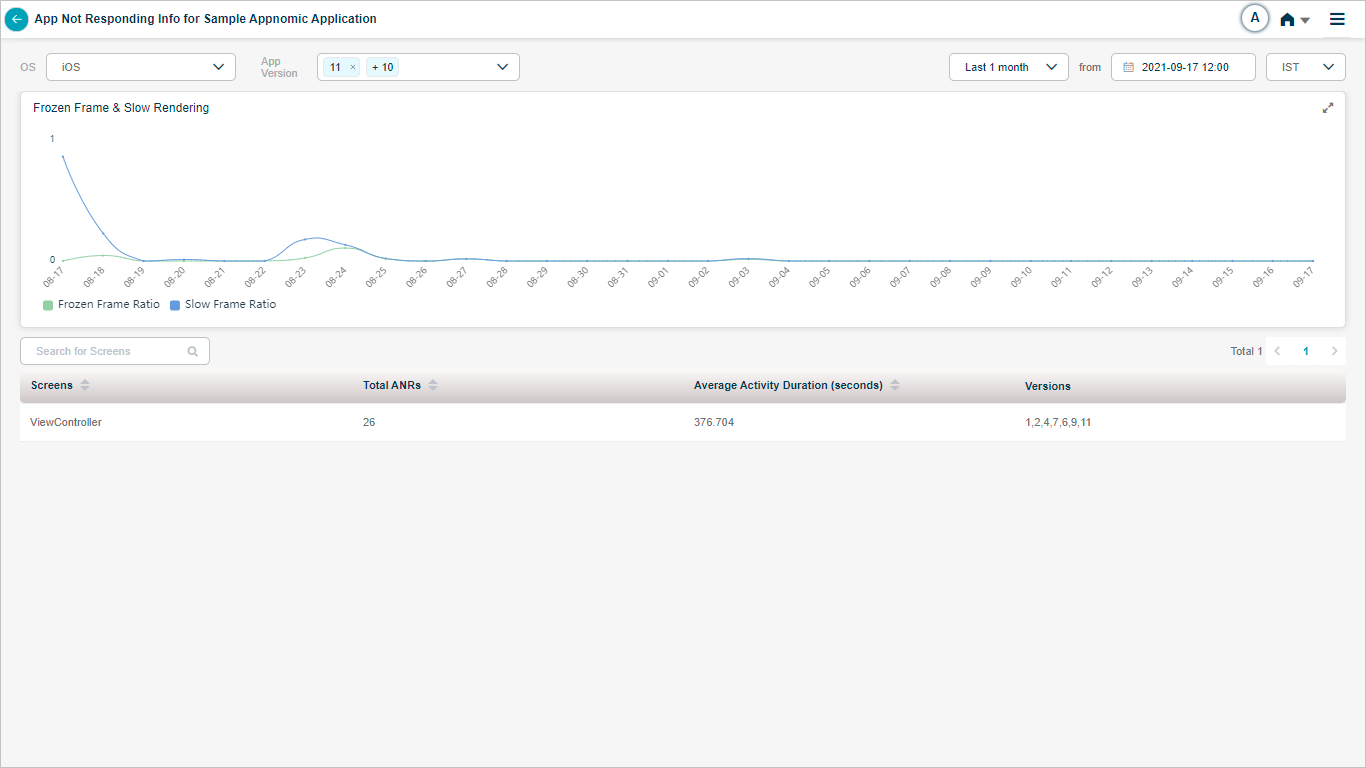Click the 08-23 label on chart axis
Image resolution: width=1366 pixels, height=768 pixels.
tap(296, 277)
